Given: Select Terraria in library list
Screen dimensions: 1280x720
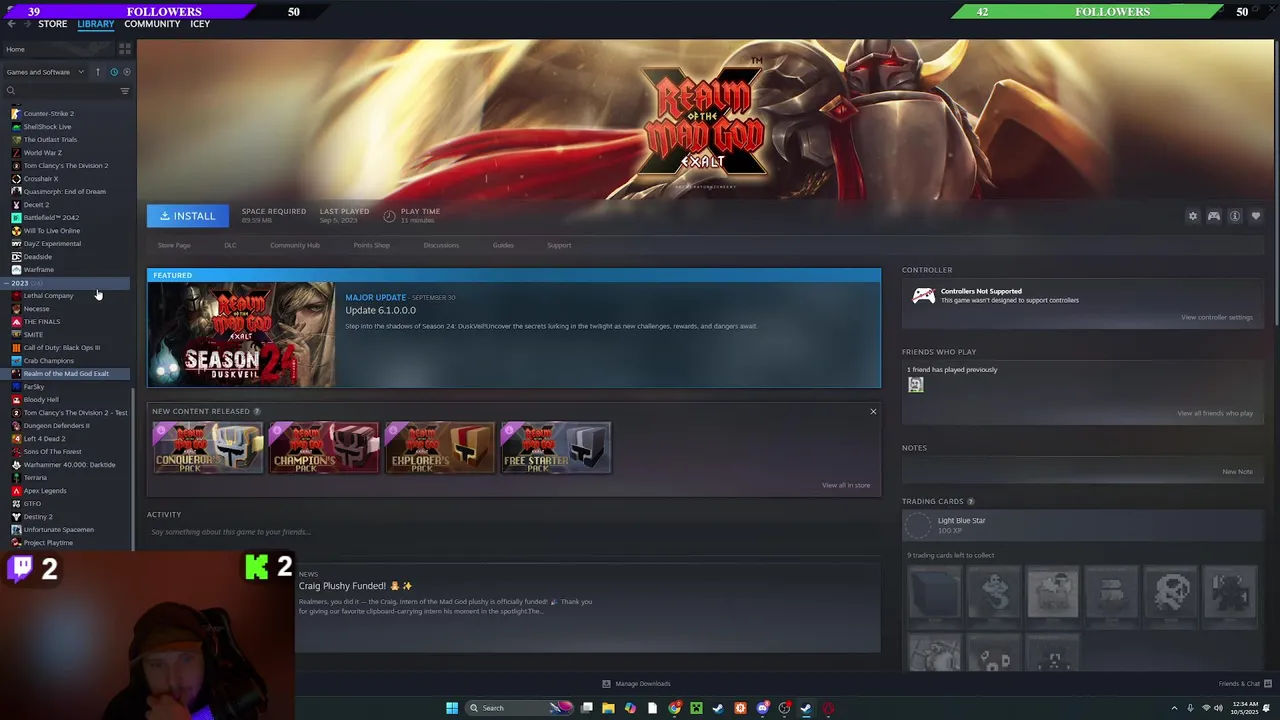Looking at the screenshot, I should pyautogui.click(x=35, y=478).
